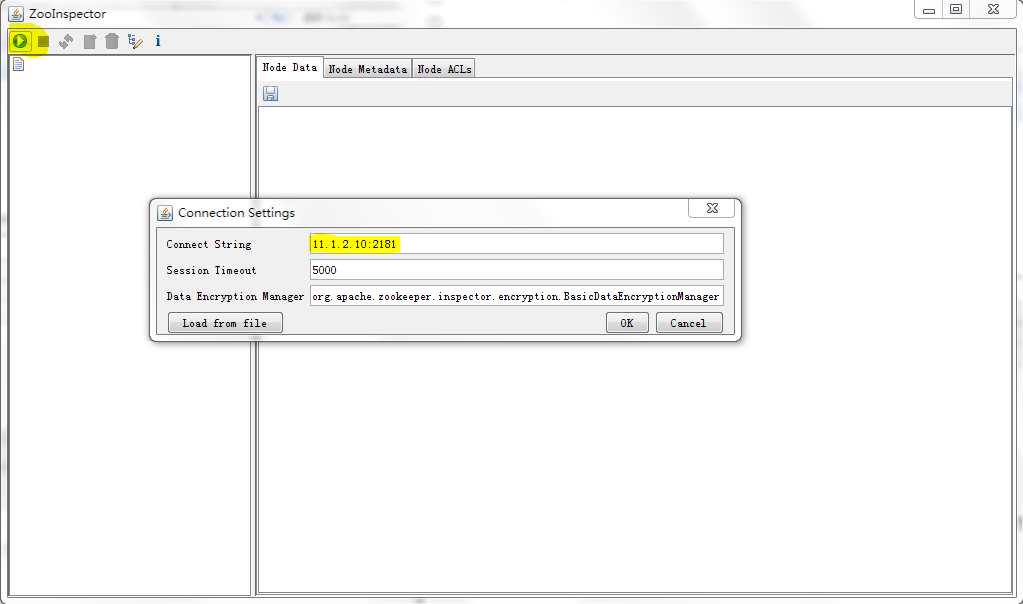
Task: Select the Refresh nodes icon
Action: click(x=66, y=41)
